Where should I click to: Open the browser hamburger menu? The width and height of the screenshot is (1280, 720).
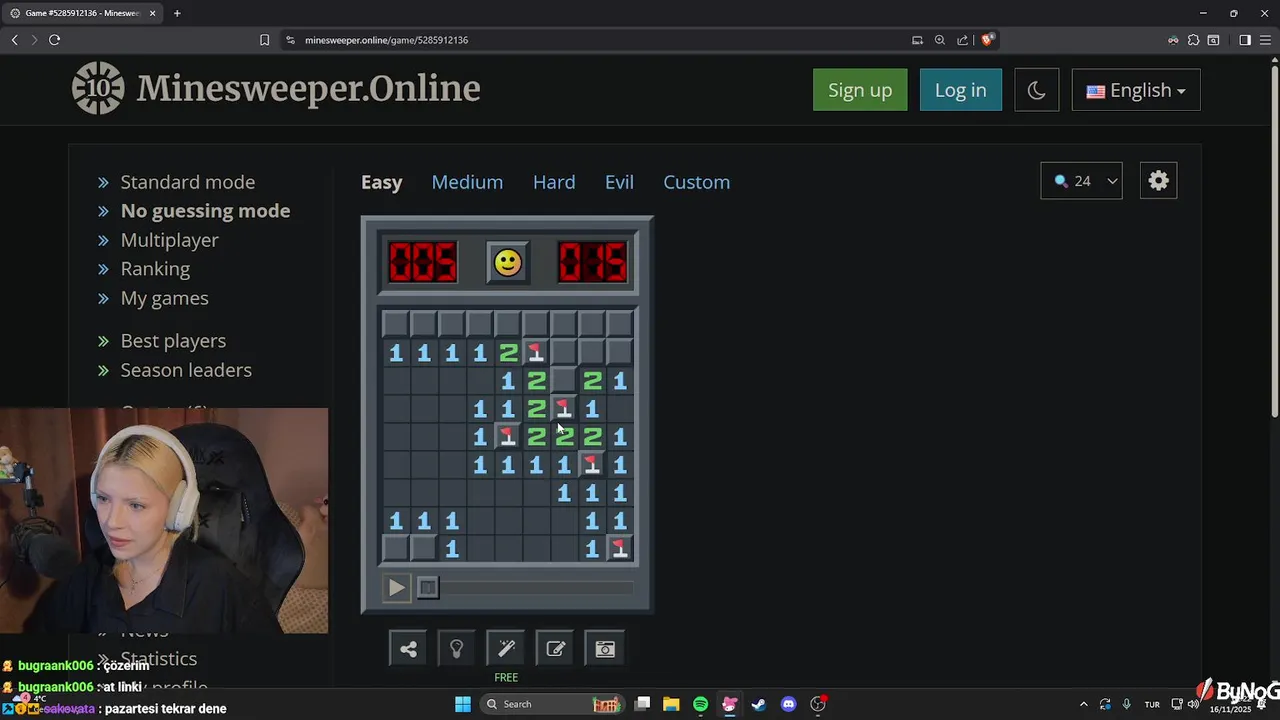click(x=1265, y=40)
